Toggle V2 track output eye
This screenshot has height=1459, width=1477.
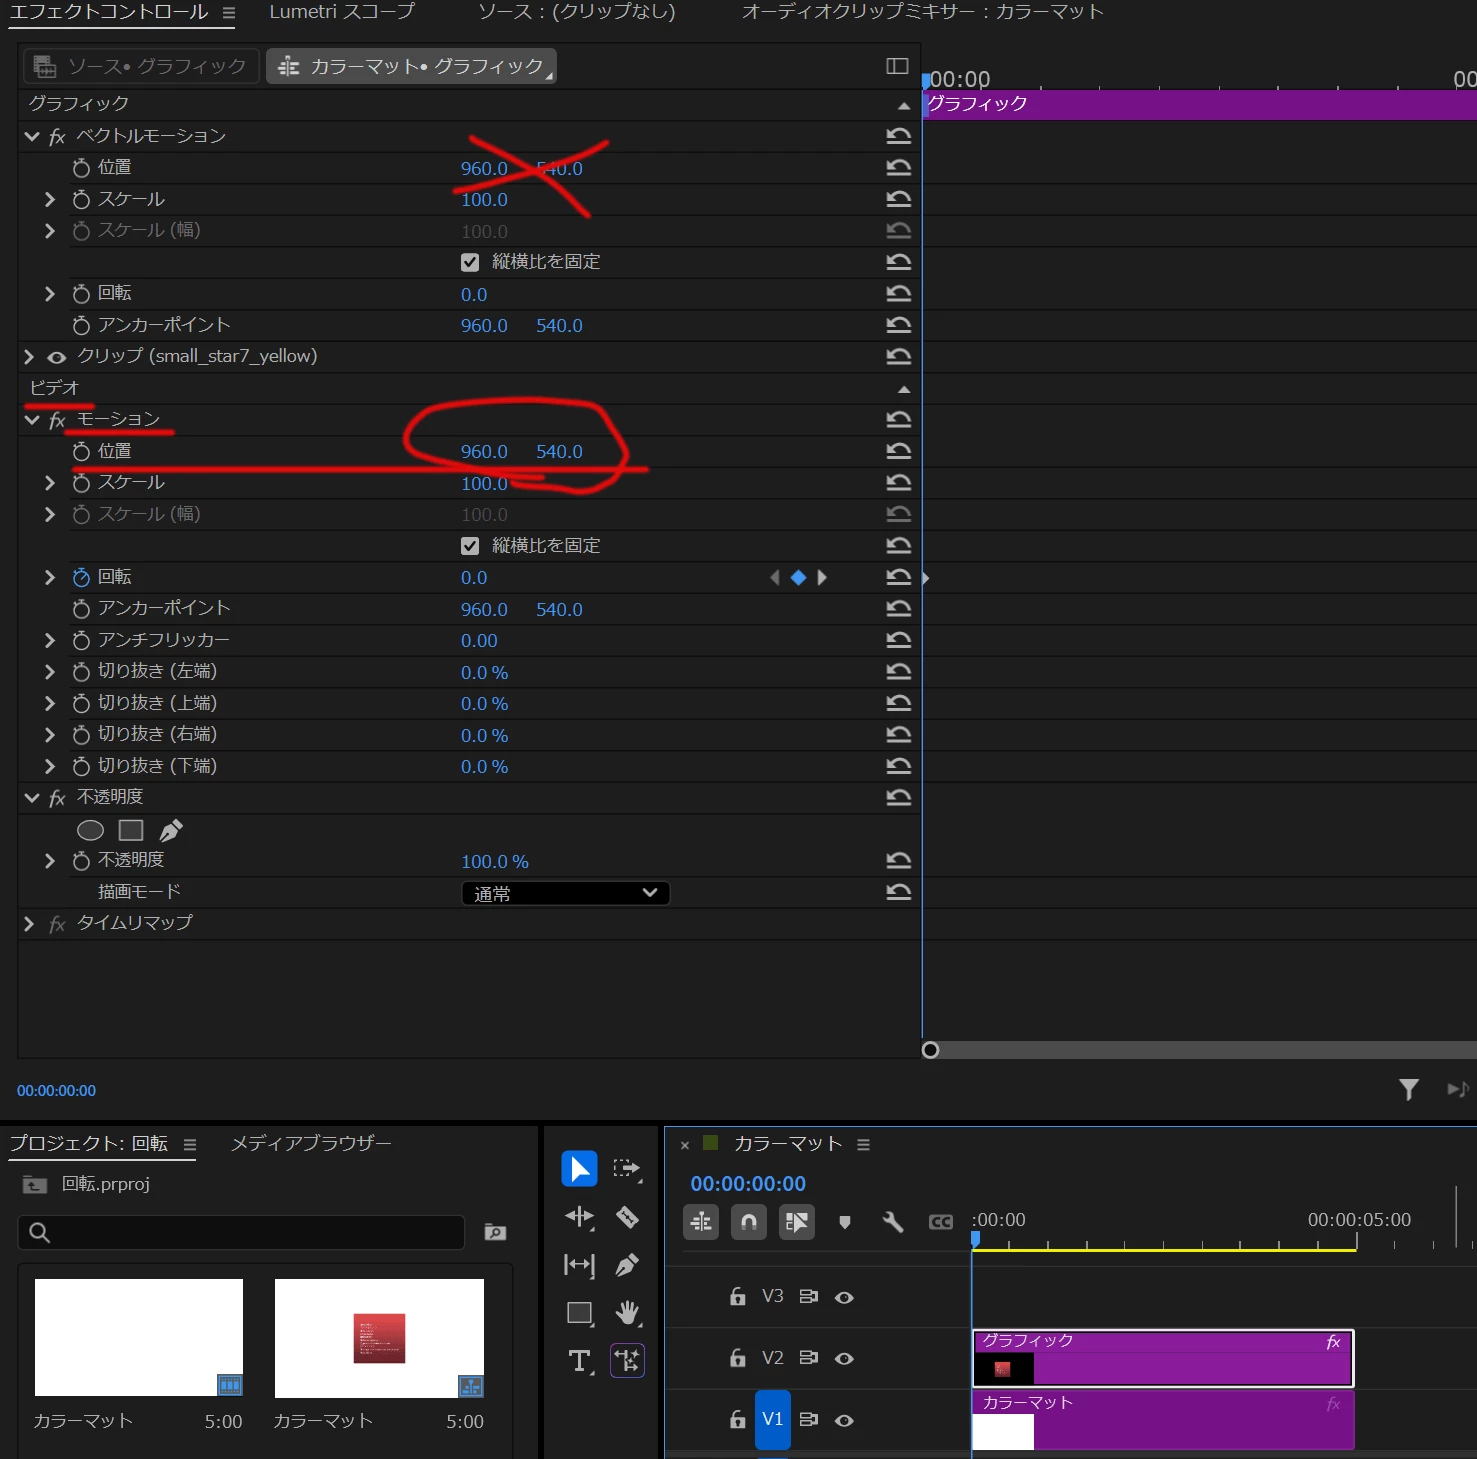tap(844, 1358)
